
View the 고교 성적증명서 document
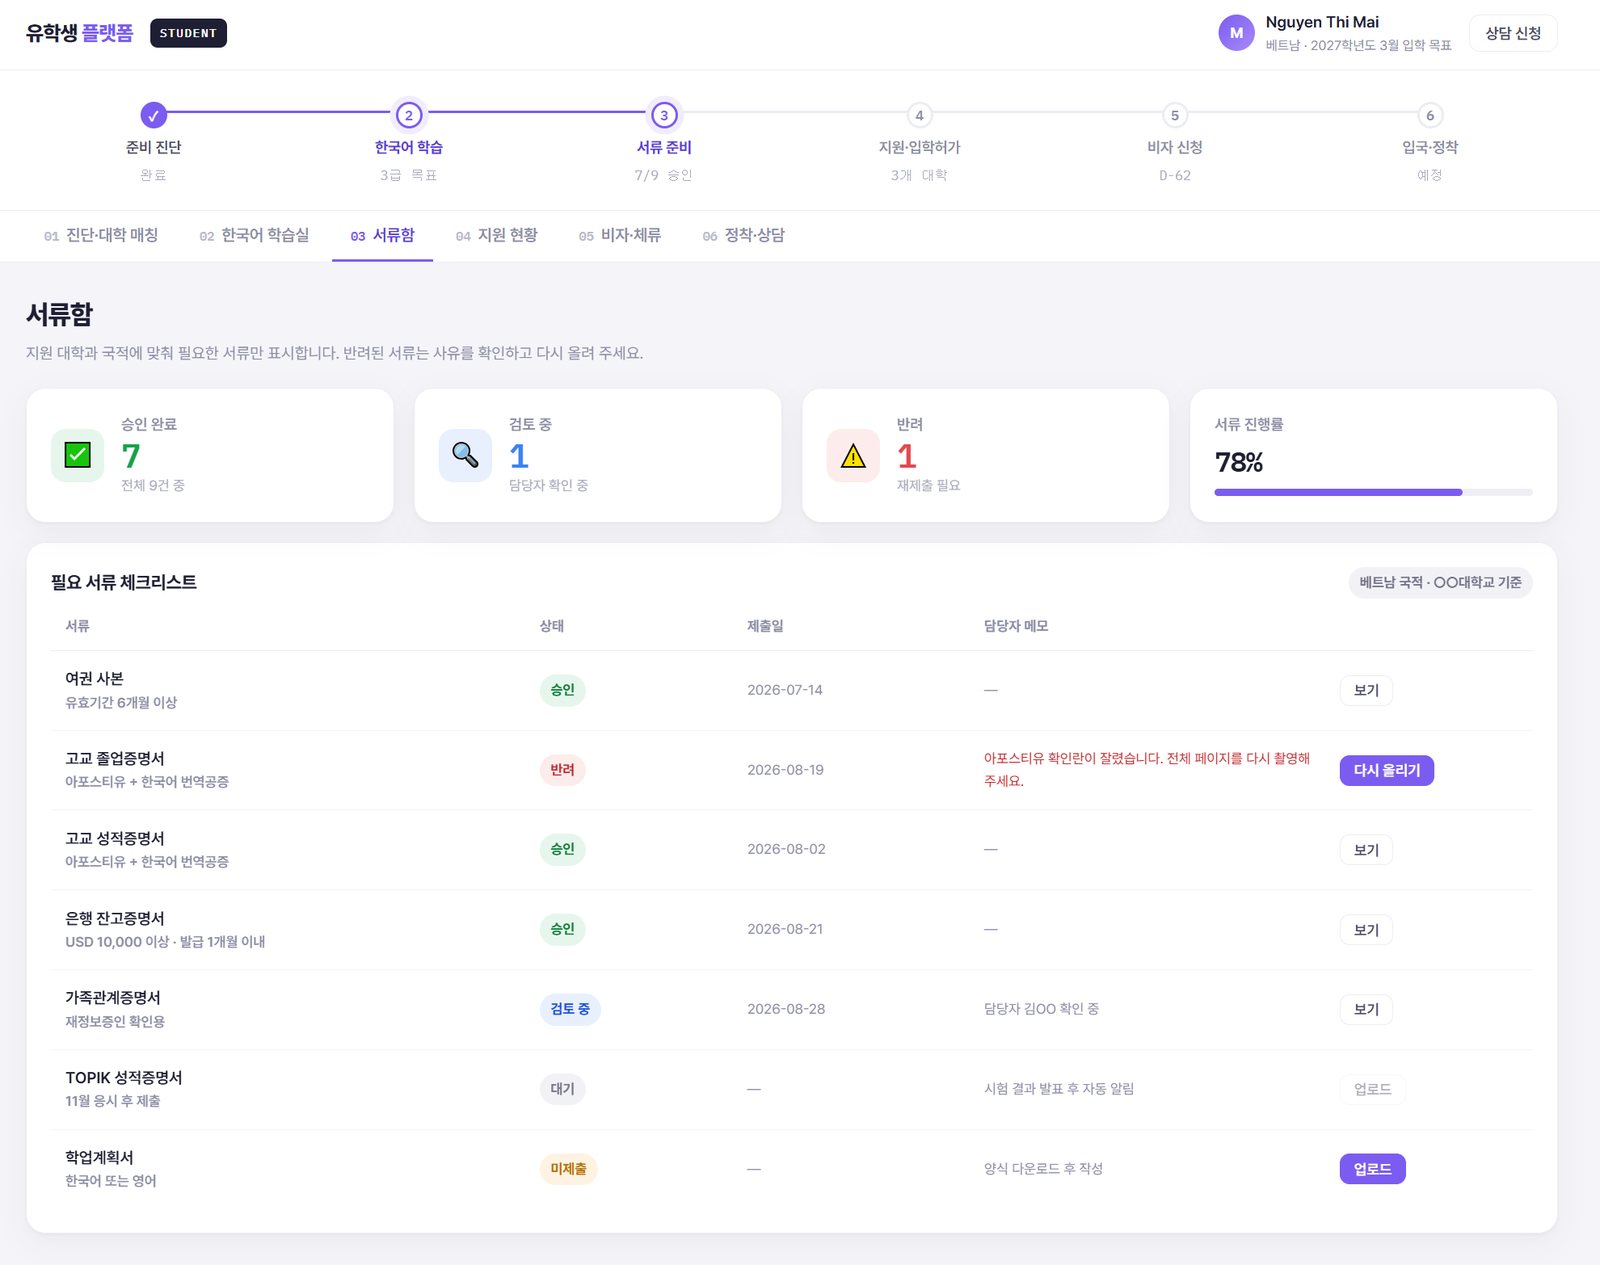[1366, 850]
